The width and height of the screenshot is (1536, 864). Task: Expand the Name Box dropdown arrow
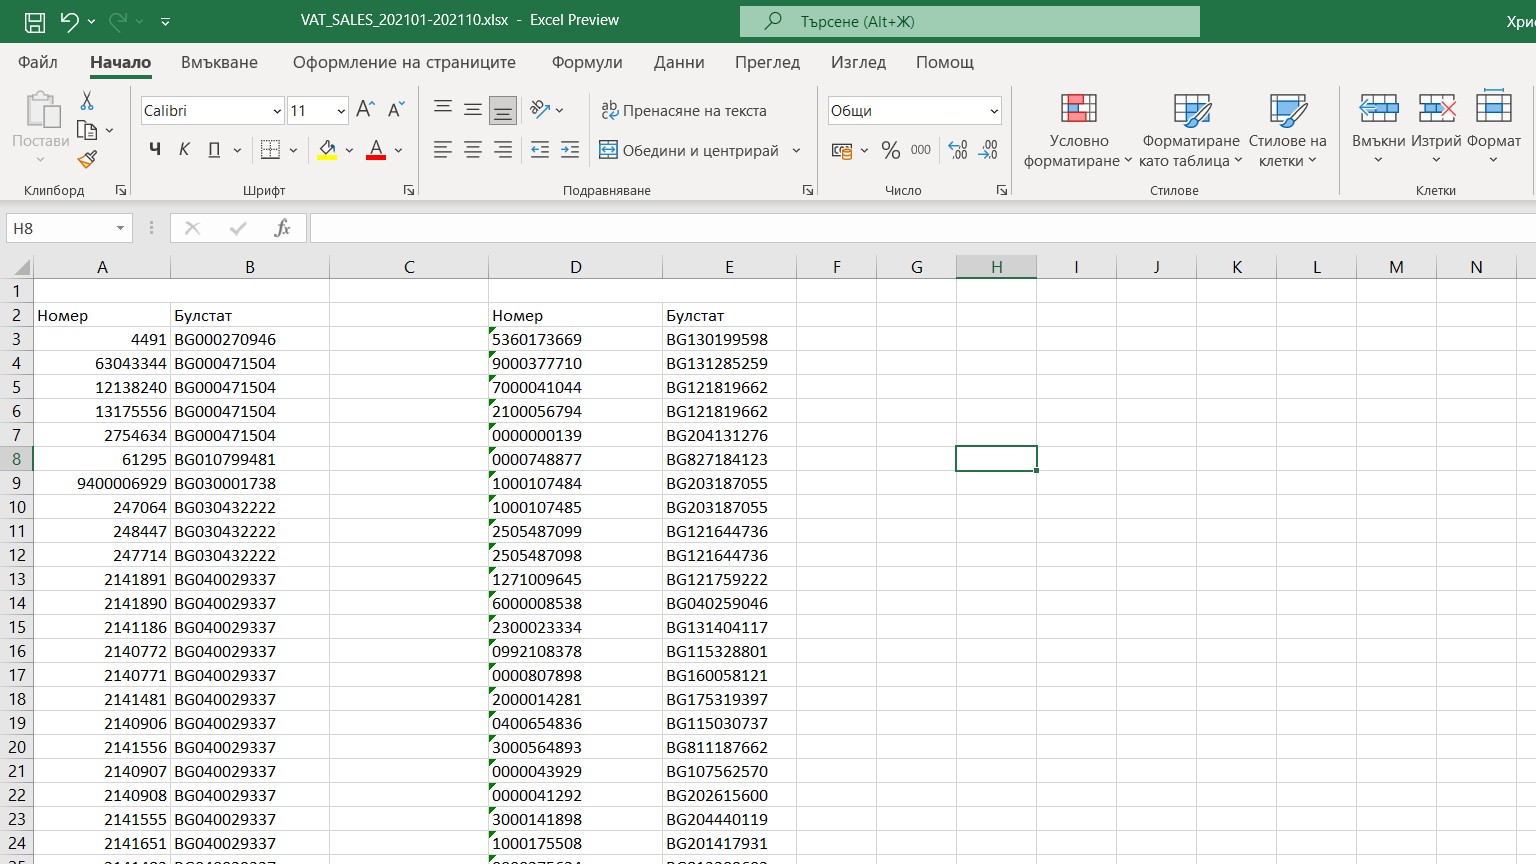(x=120, y=228)
